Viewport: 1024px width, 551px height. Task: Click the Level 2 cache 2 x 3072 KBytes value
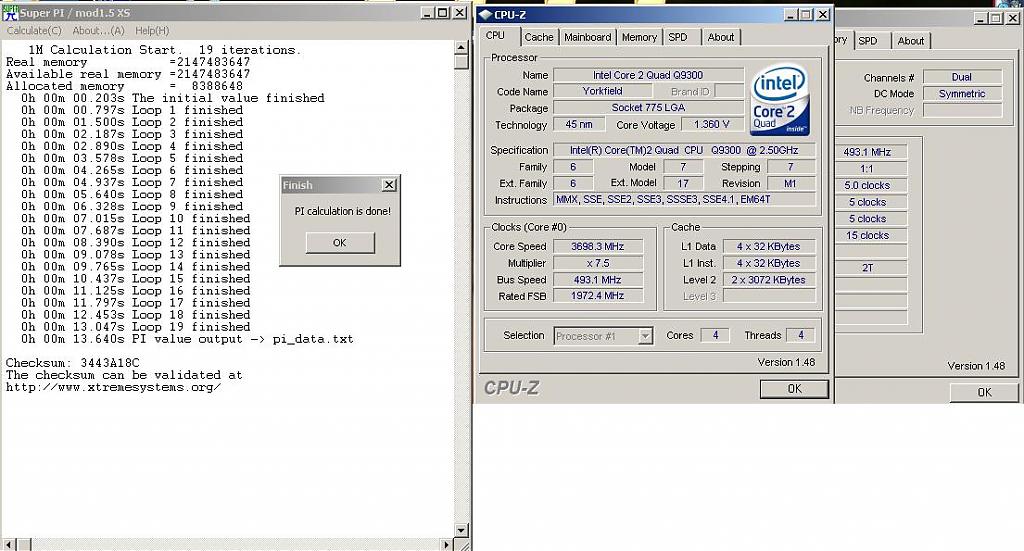pyautogui.click(x=769, y=279)
